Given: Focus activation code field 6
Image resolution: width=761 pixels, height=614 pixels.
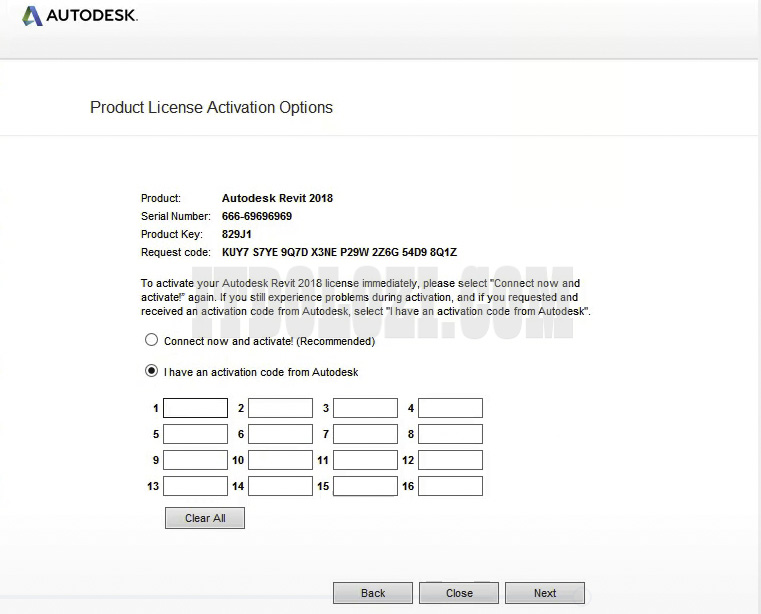Looking at the screenshot, I should (x=280, y=434).
